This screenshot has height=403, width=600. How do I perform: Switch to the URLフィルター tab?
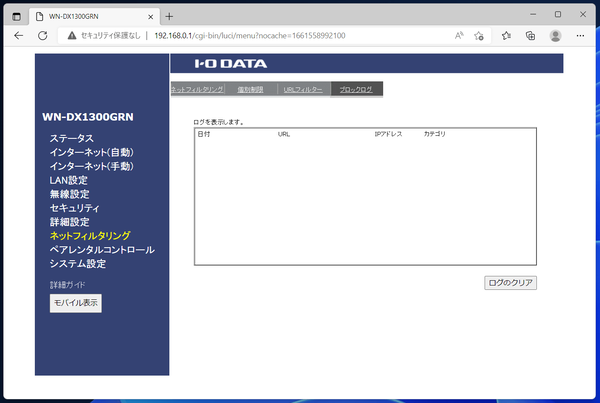tap(302, 90)
